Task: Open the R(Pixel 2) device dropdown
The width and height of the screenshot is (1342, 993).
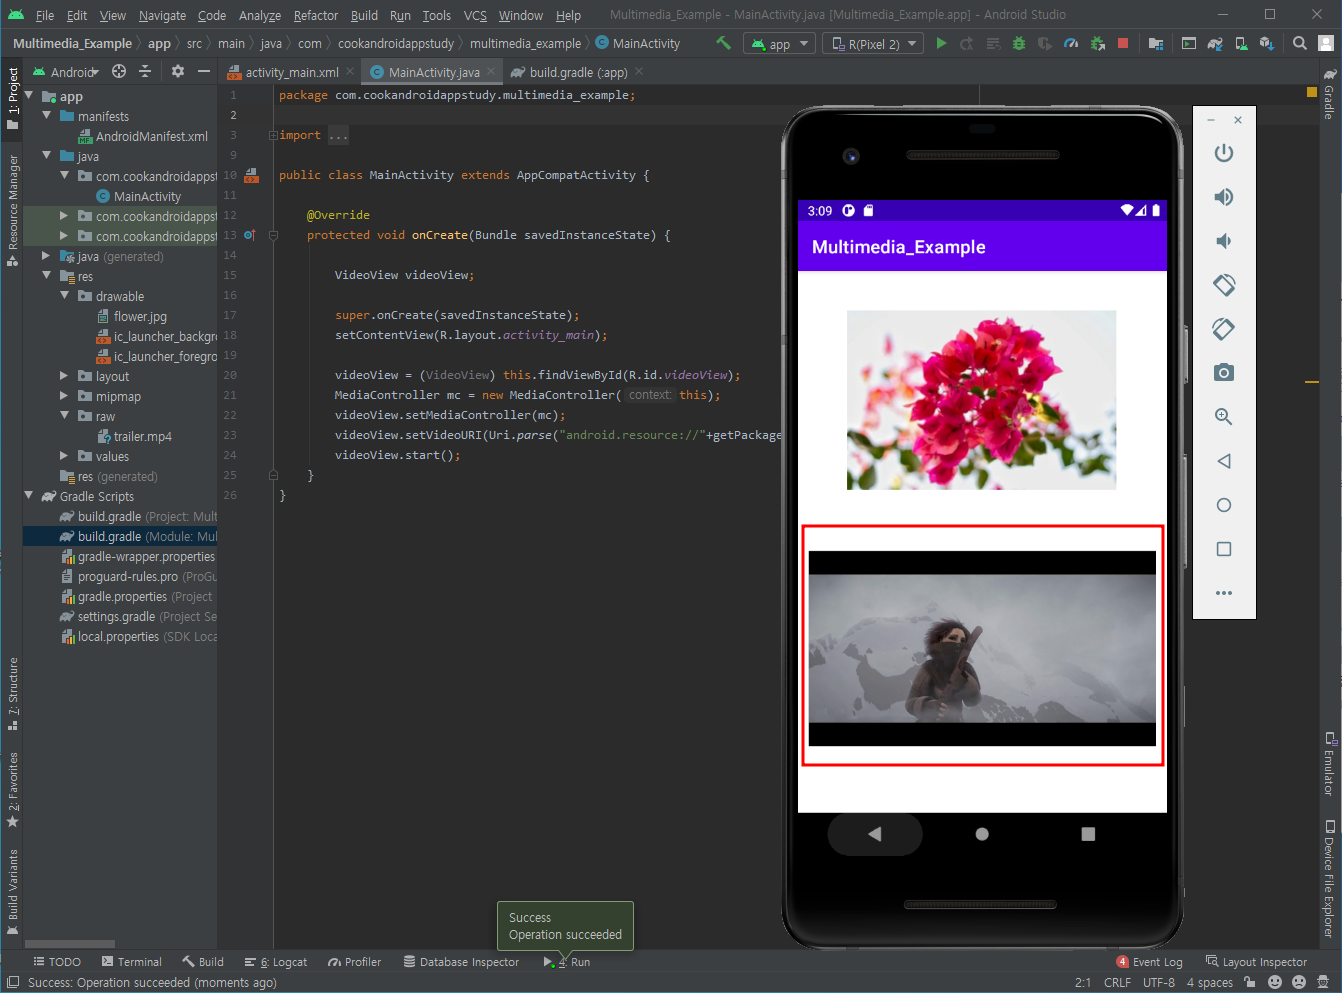Action: (x=874, y=44)
